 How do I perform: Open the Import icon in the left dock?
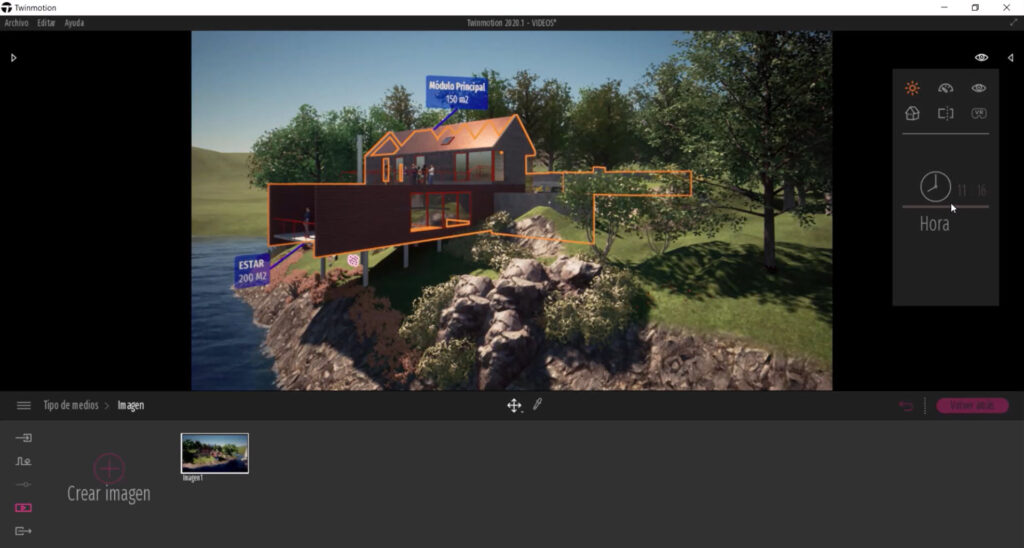pos(24,438)
